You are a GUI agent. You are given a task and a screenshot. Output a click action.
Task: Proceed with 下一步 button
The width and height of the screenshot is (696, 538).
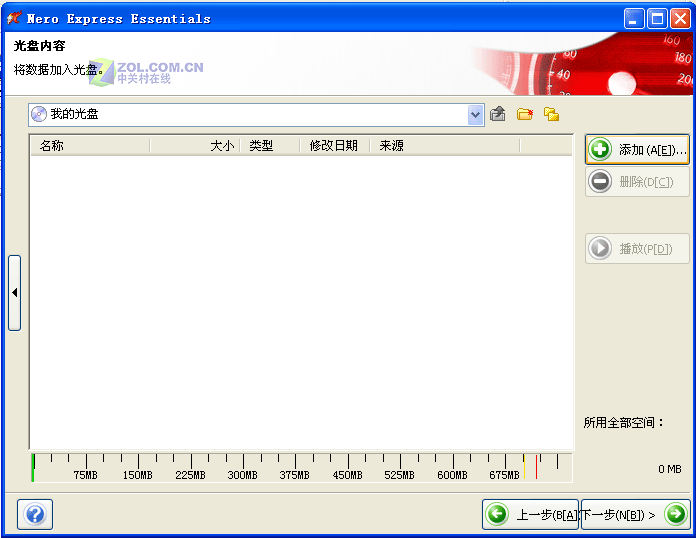click(636, 514)
